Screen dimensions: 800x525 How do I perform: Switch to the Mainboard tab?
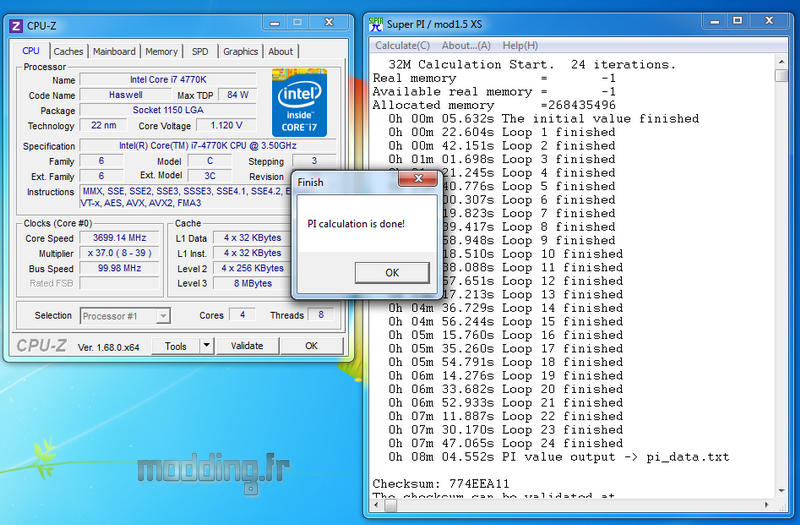point(114,52)
